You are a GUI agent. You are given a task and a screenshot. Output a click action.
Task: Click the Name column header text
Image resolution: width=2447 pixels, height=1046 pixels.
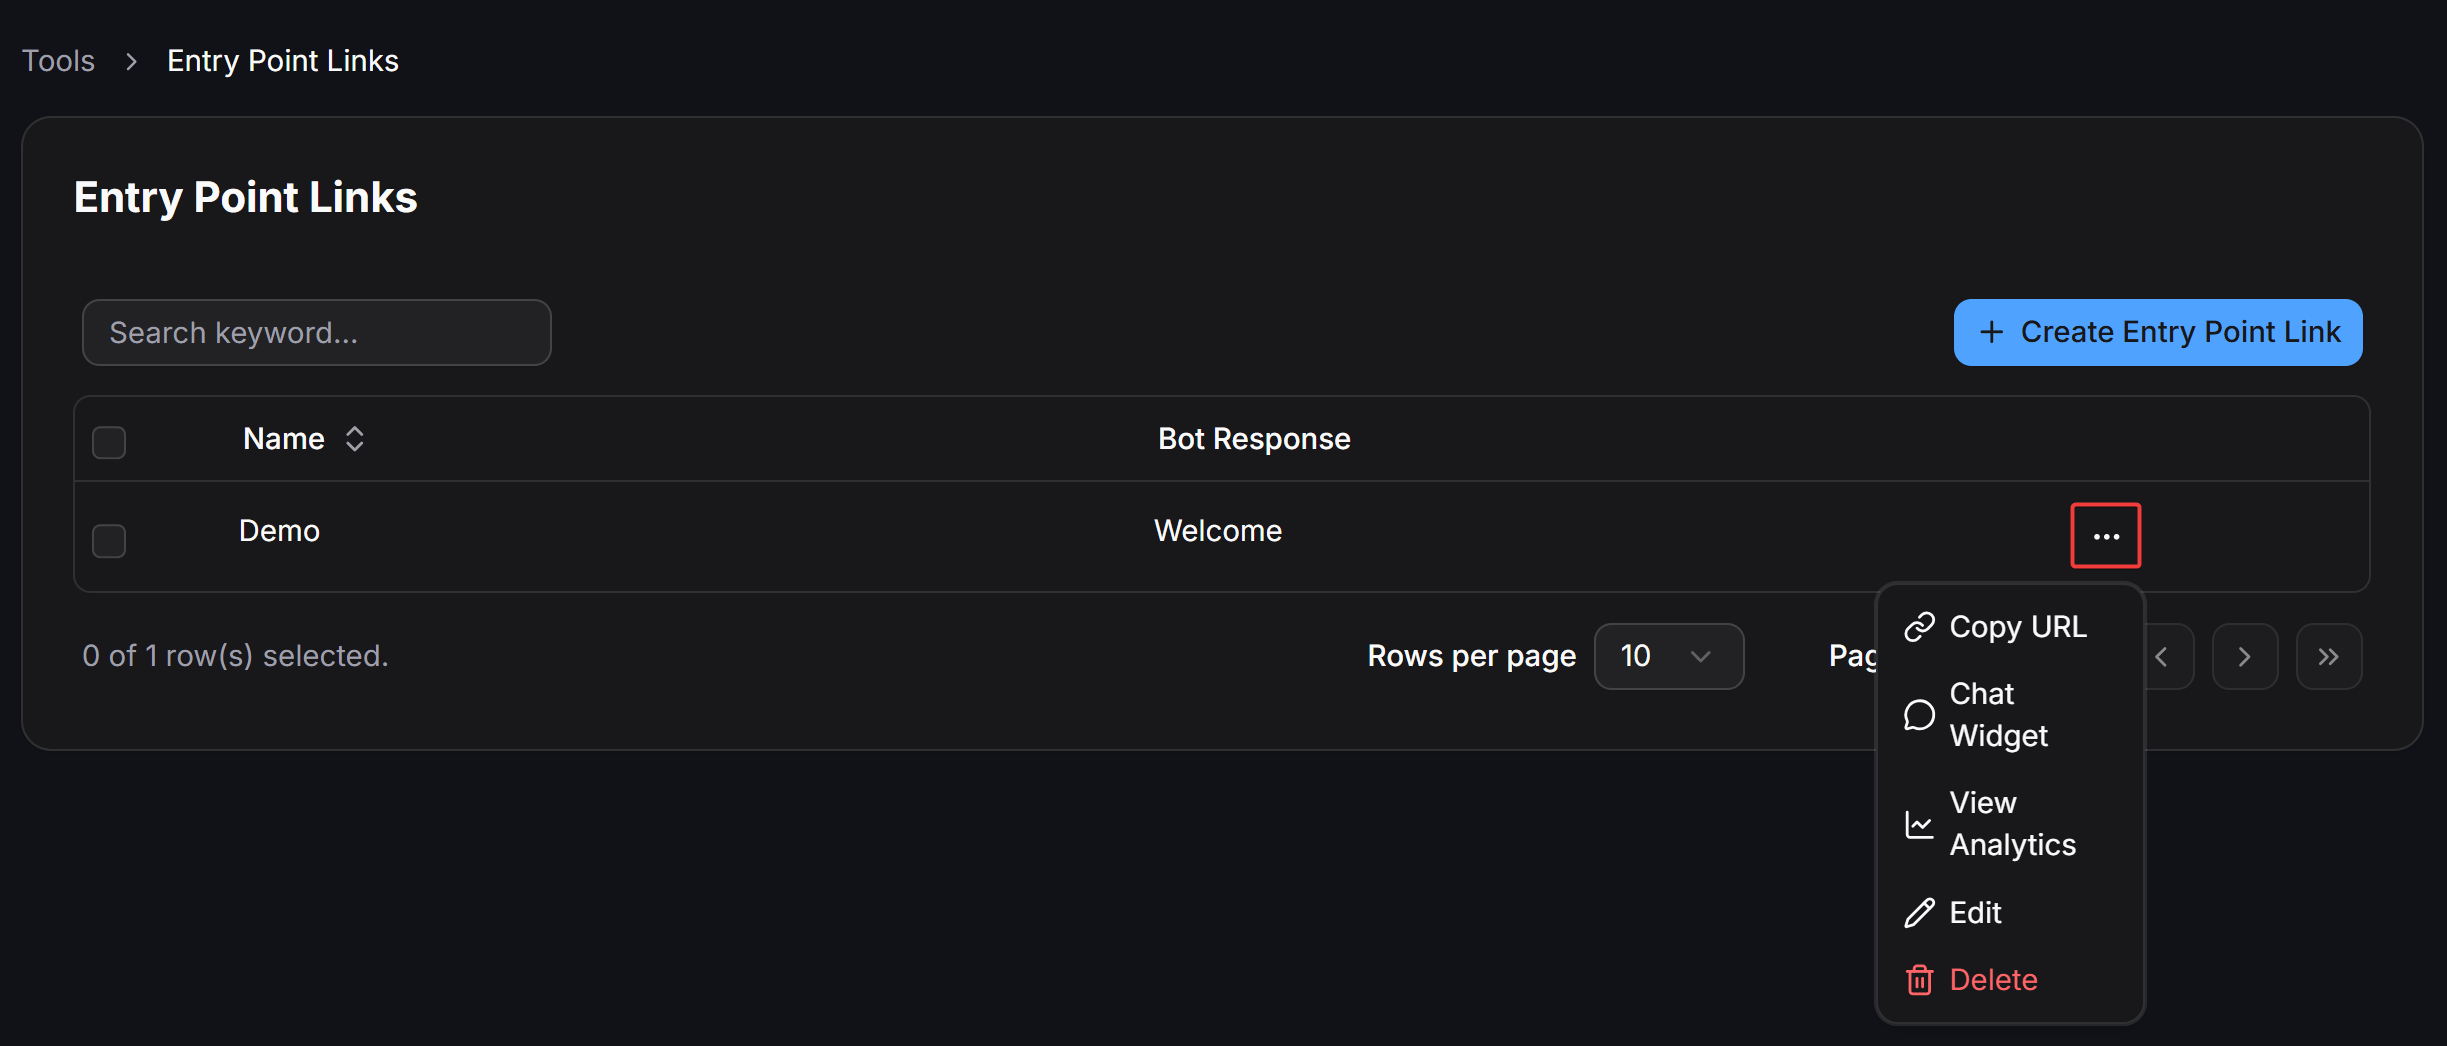coord(284,439)
